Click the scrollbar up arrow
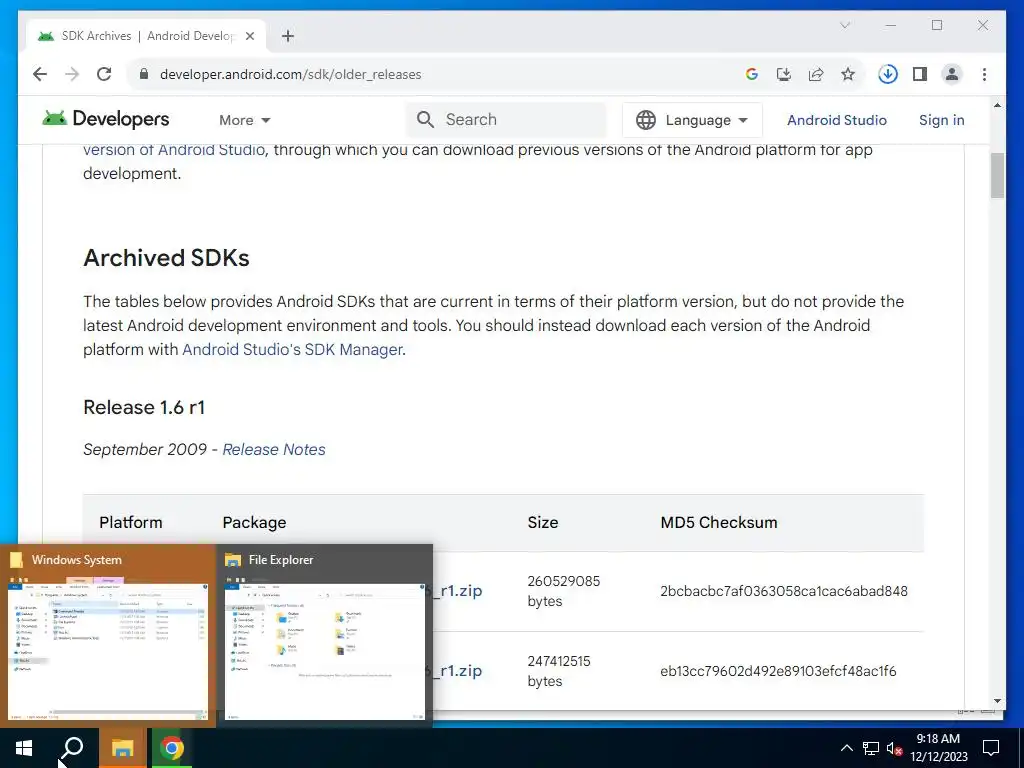 (x=997, y=105)
